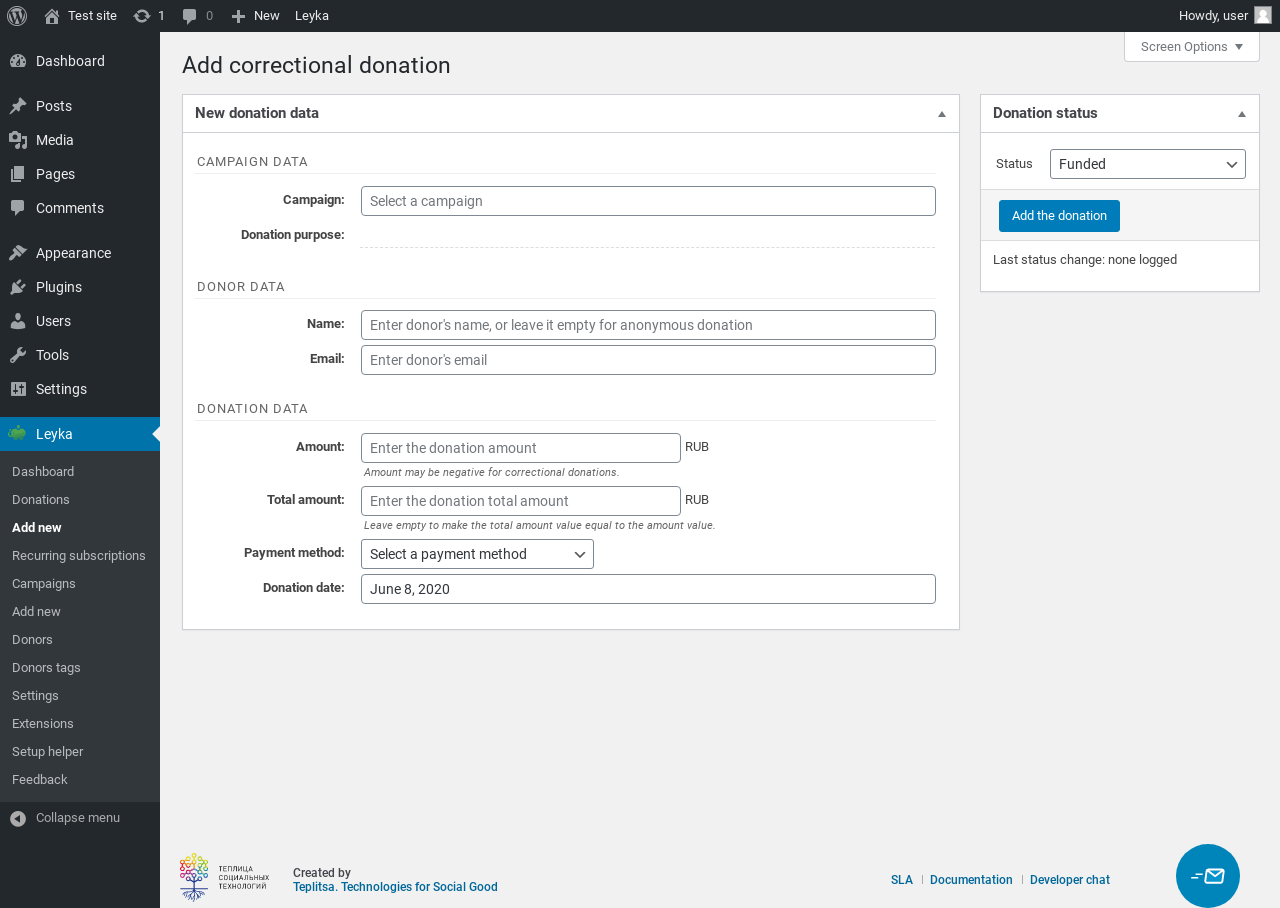Open Donors tags menu item

pyautogui.click(x=46, y=668)
